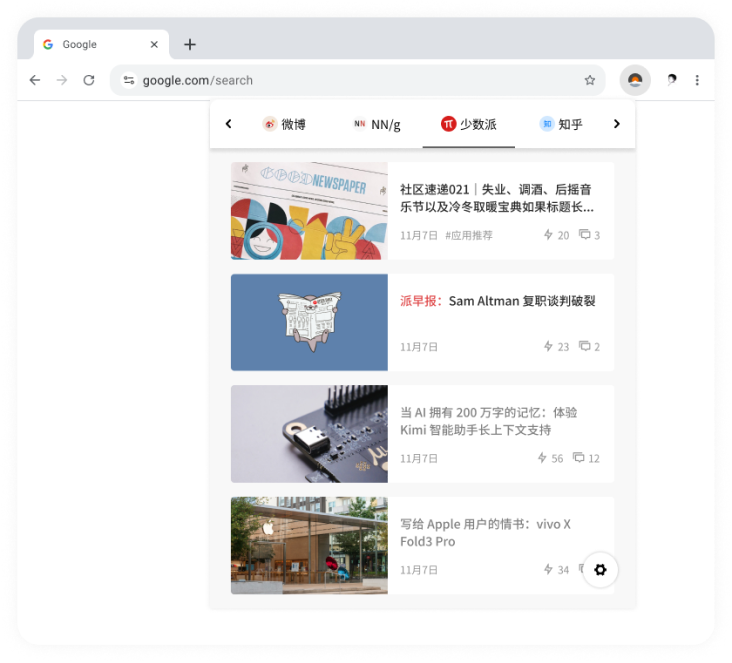Click lightning likes icon showing 34

click(x=548, y=569)
